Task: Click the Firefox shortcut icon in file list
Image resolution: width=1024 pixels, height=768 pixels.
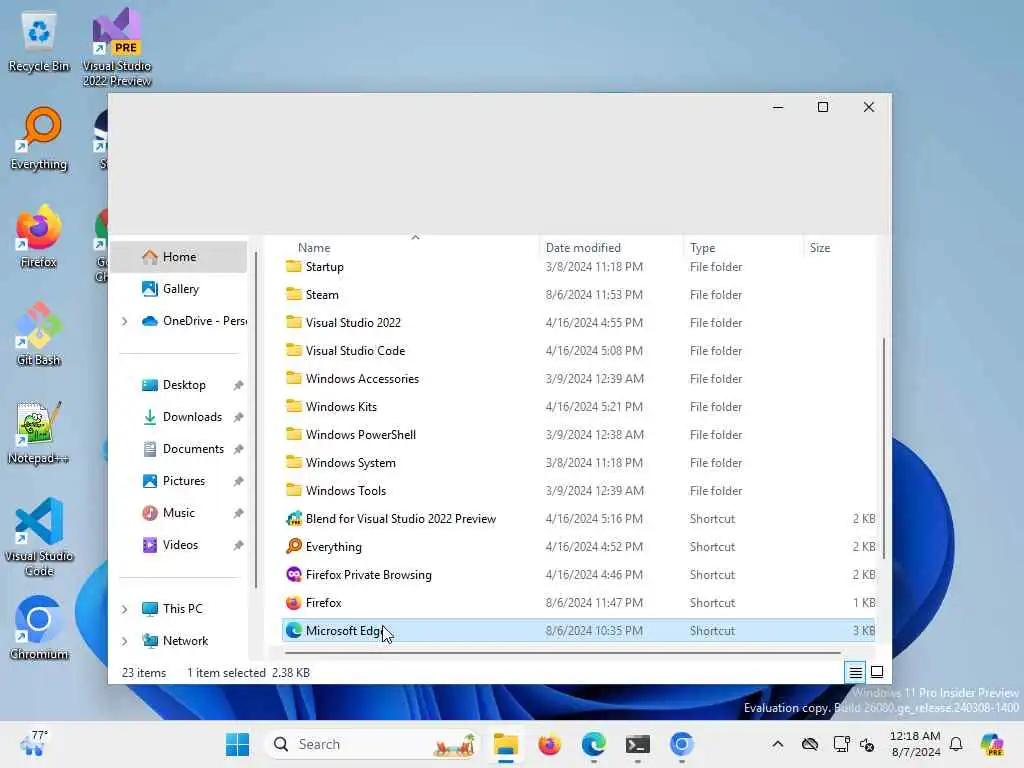Action: click(294, 603)
